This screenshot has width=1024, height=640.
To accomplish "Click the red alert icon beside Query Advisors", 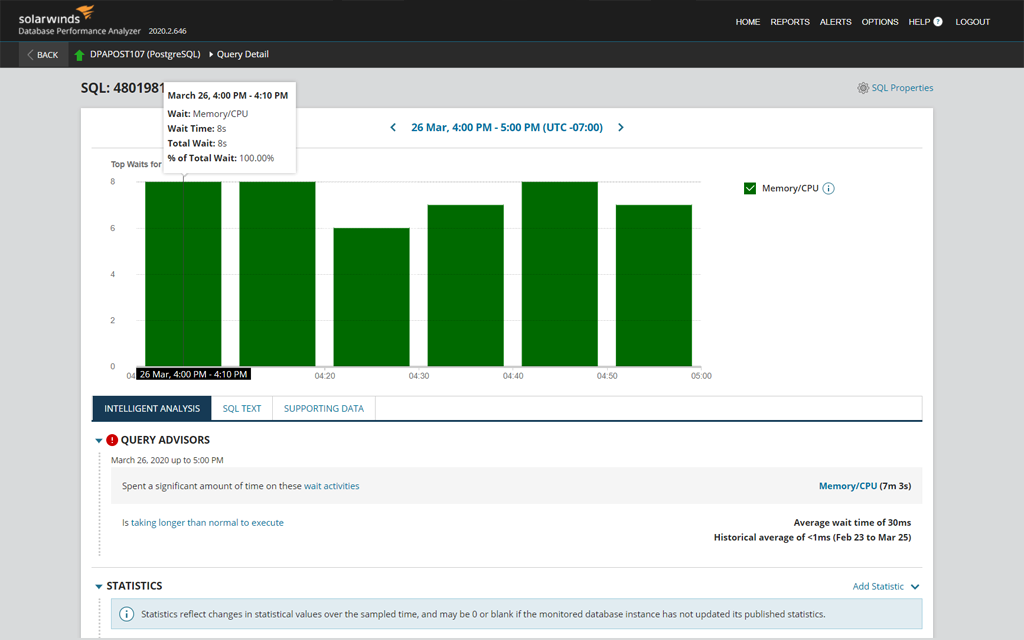I will (111, 440).
